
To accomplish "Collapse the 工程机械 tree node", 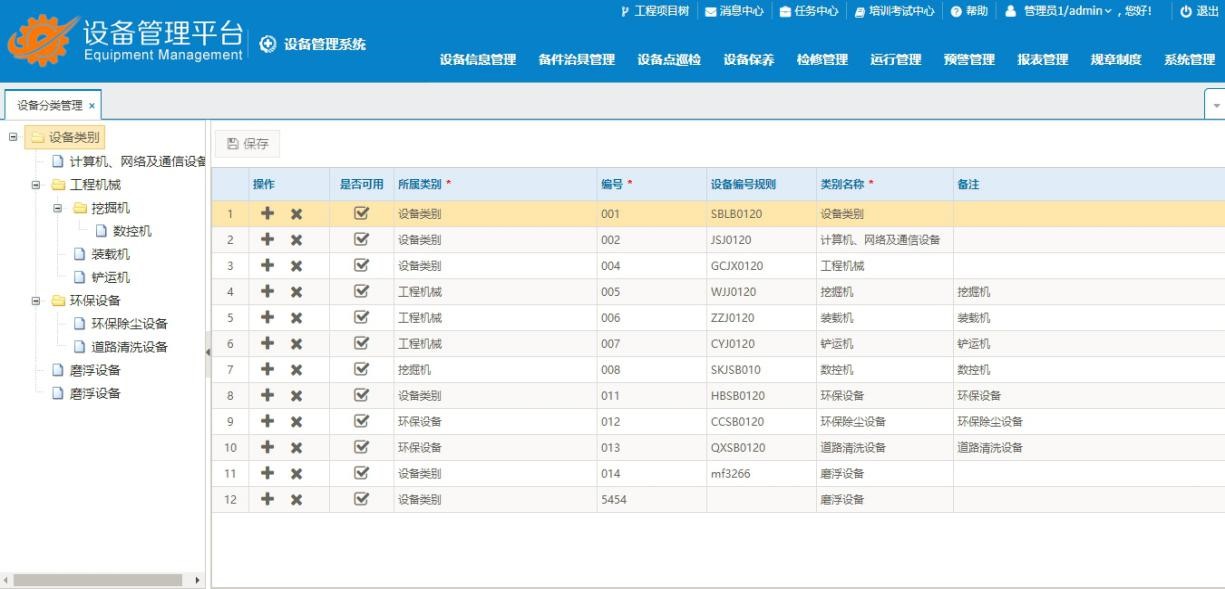I will [36, 186].
